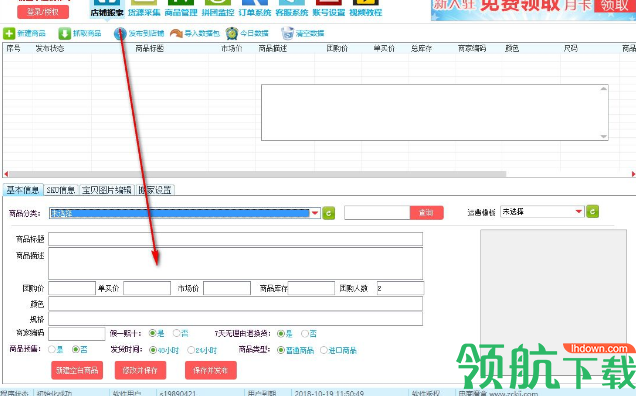Focus the 单买价 input field
This screenshot has width=636, height=396.
[x=147, y=288]
